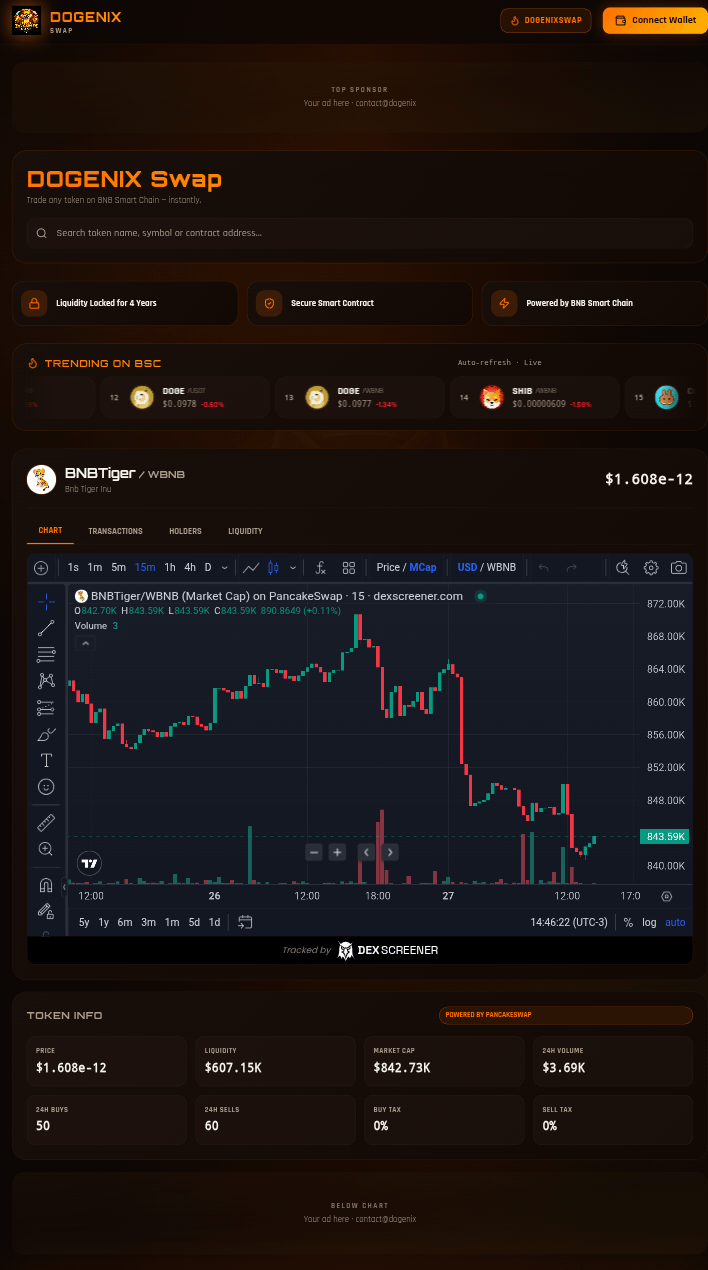Open the Fibonacci retracement tools
Screen dimensions: 708x1270
pos(46,655)
